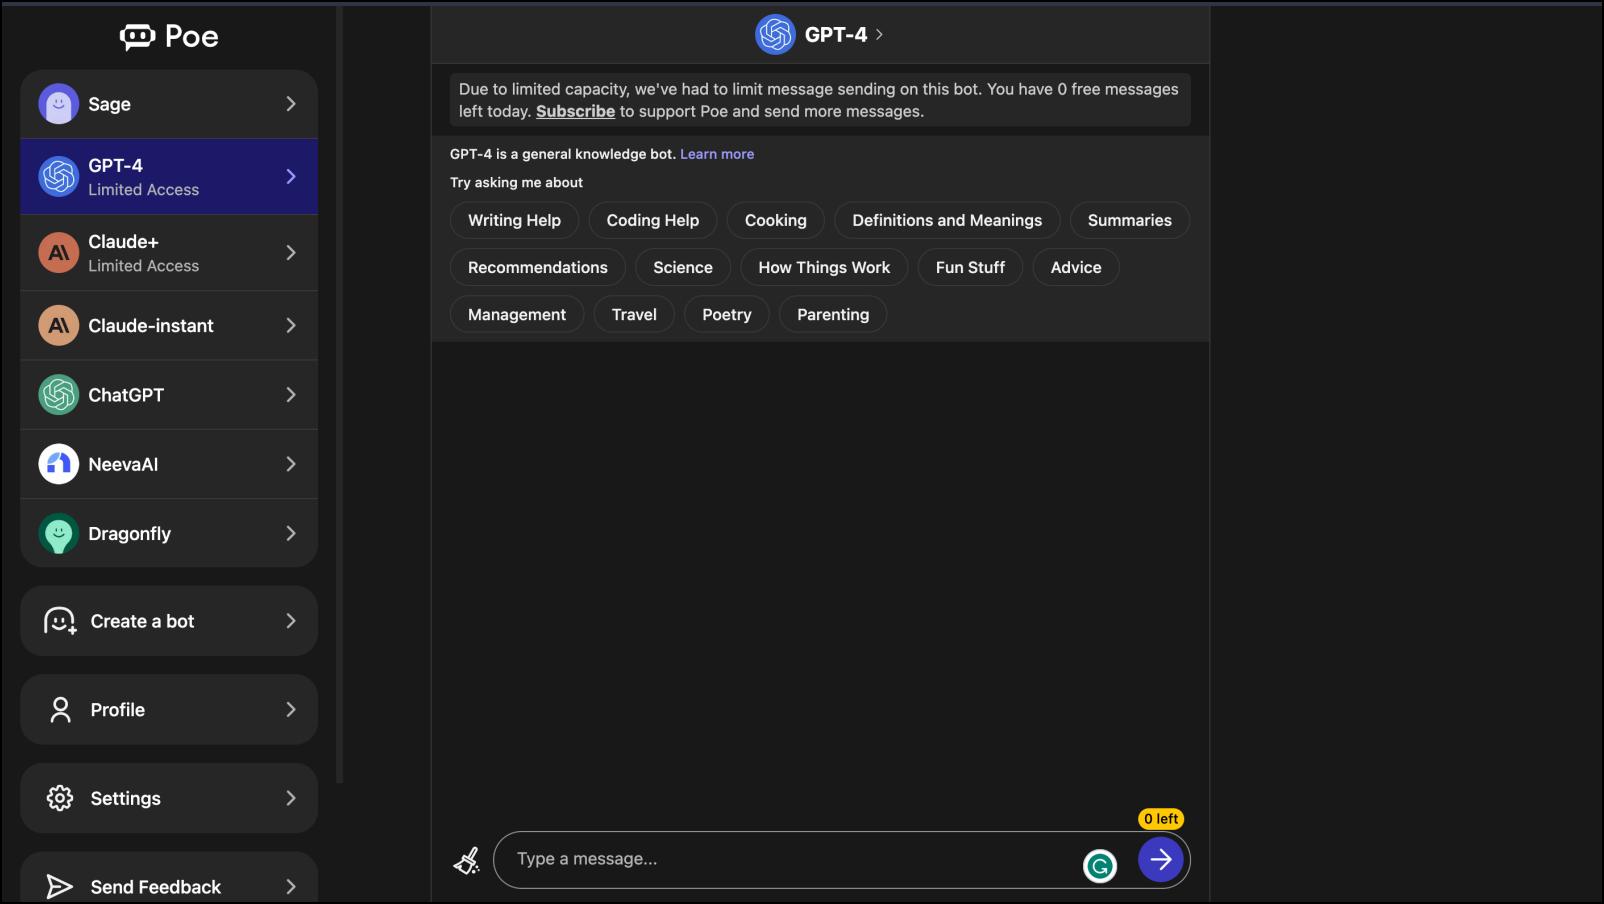Choose the Coding Help suggestion

click(653, 220)
